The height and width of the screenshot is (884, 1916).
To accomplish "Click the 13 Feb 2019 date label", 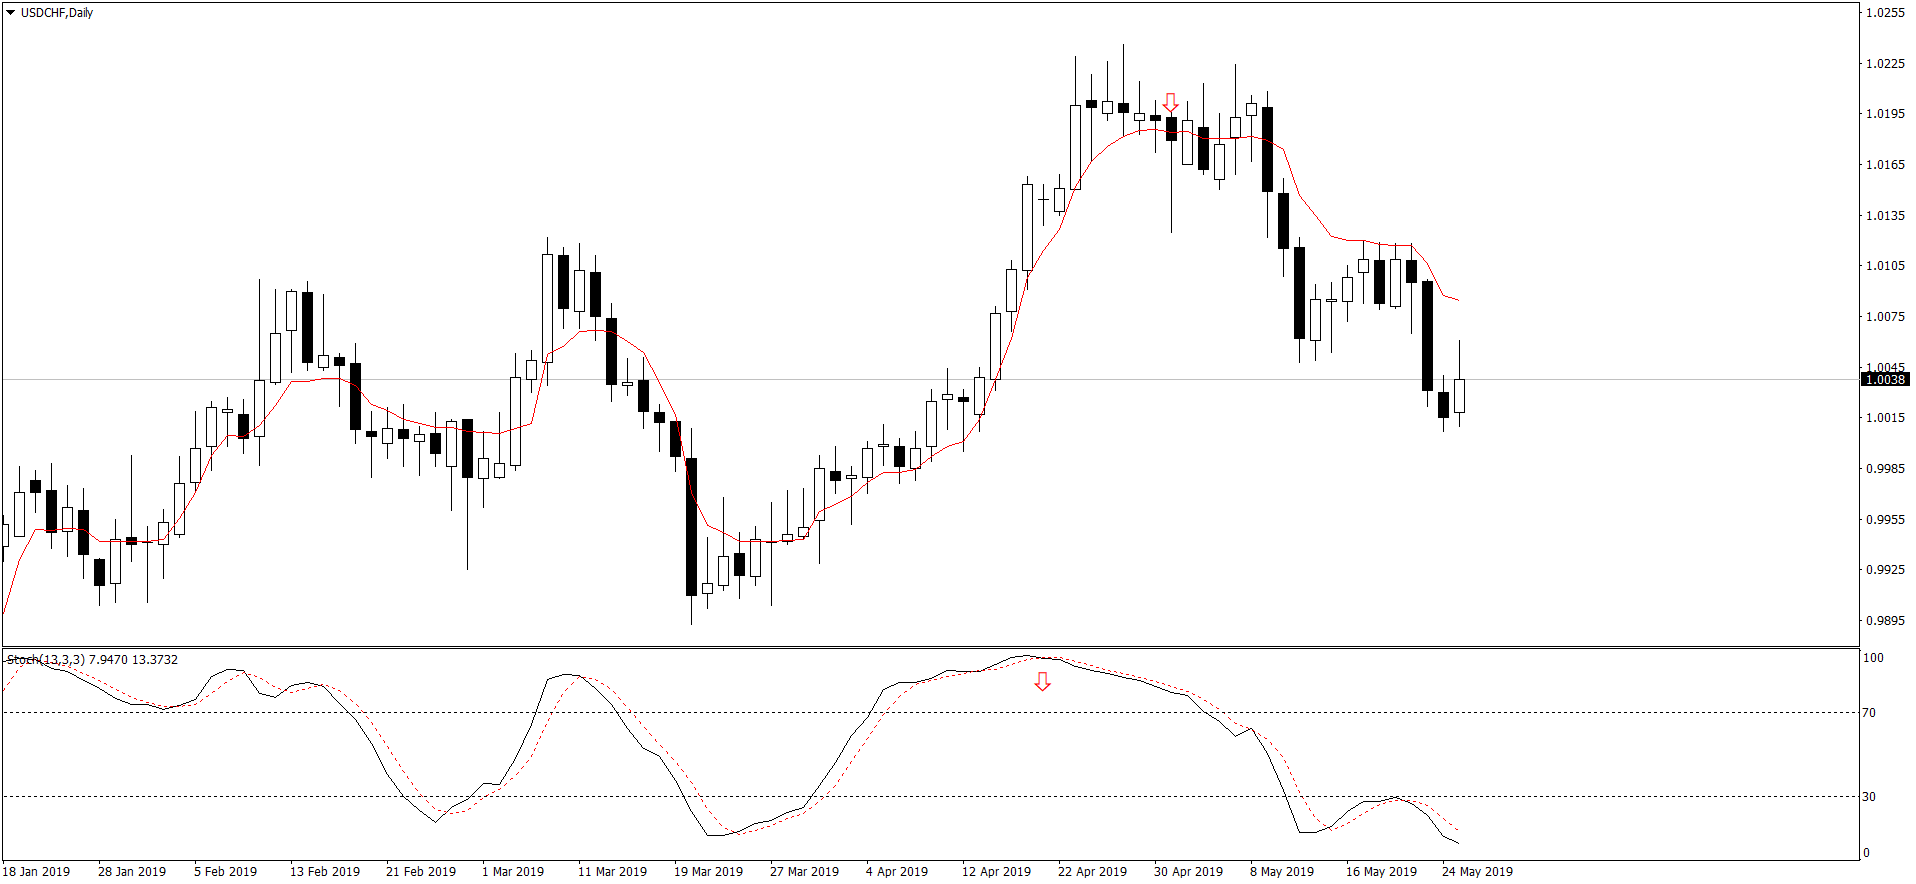I will (x=325, y=872).
